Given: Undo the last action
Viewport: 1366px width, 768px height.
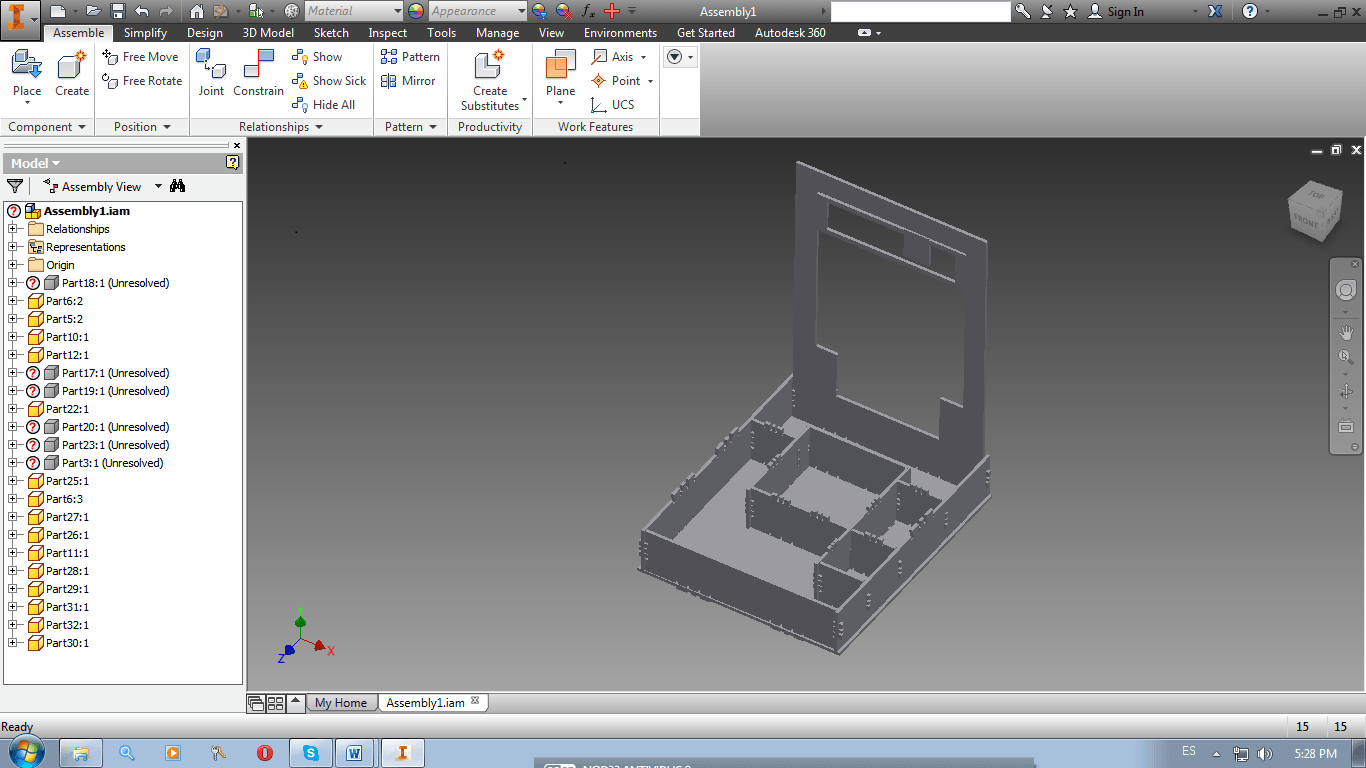Looking at the screenshot, I should pyautogui.click(x=141, y=11).
